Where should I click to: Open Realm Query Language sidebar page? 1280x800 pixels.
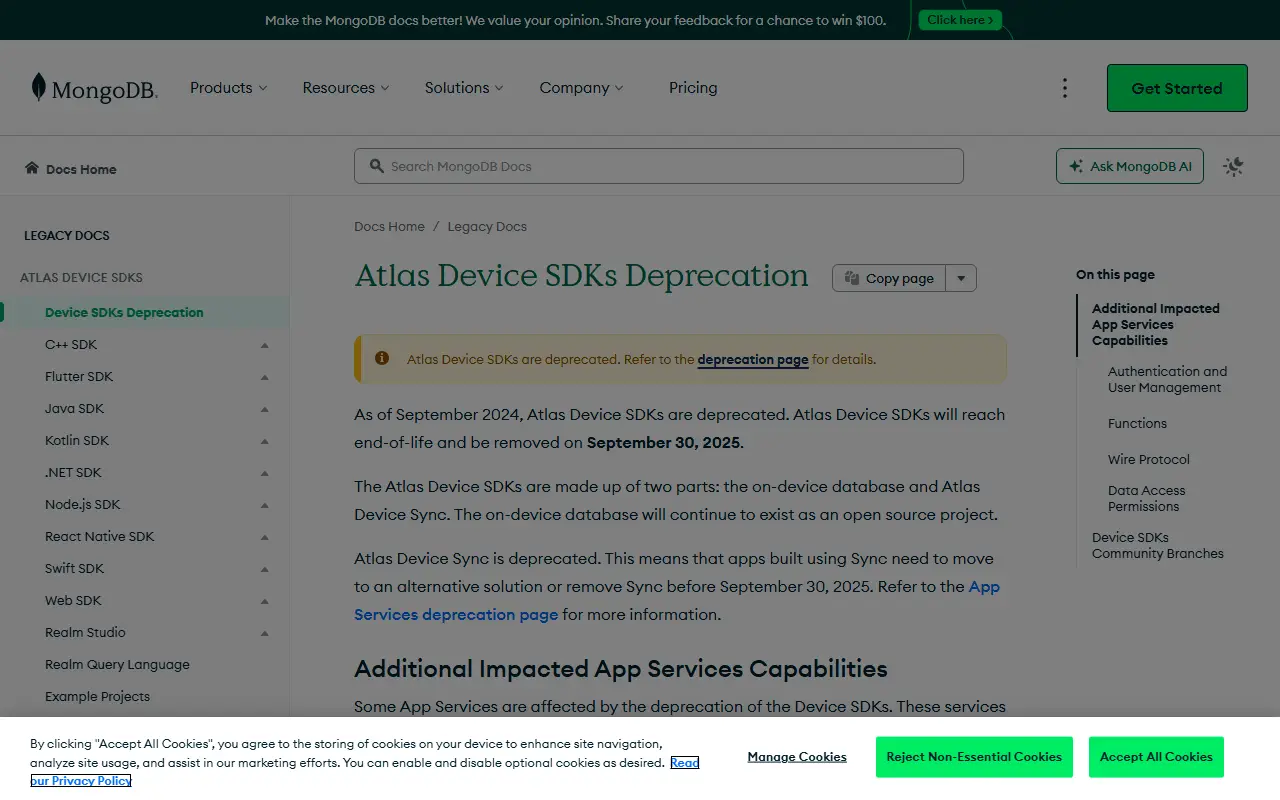[x=117, y=664]
